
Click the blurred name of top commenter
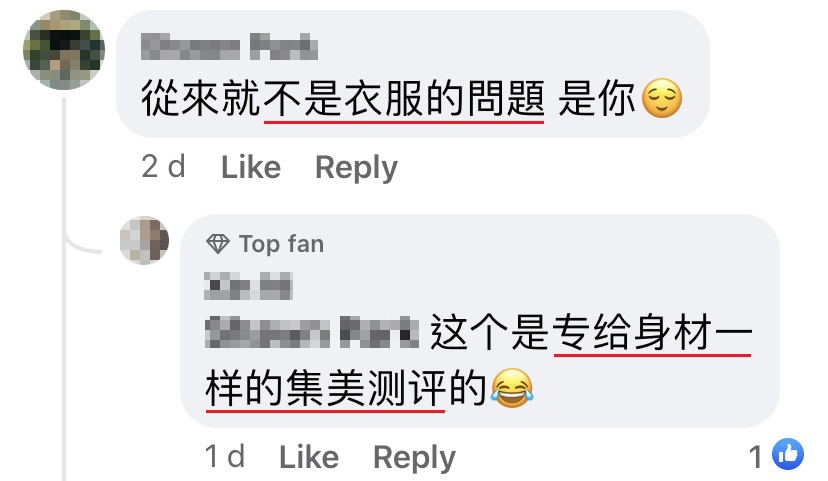point(230,46)
